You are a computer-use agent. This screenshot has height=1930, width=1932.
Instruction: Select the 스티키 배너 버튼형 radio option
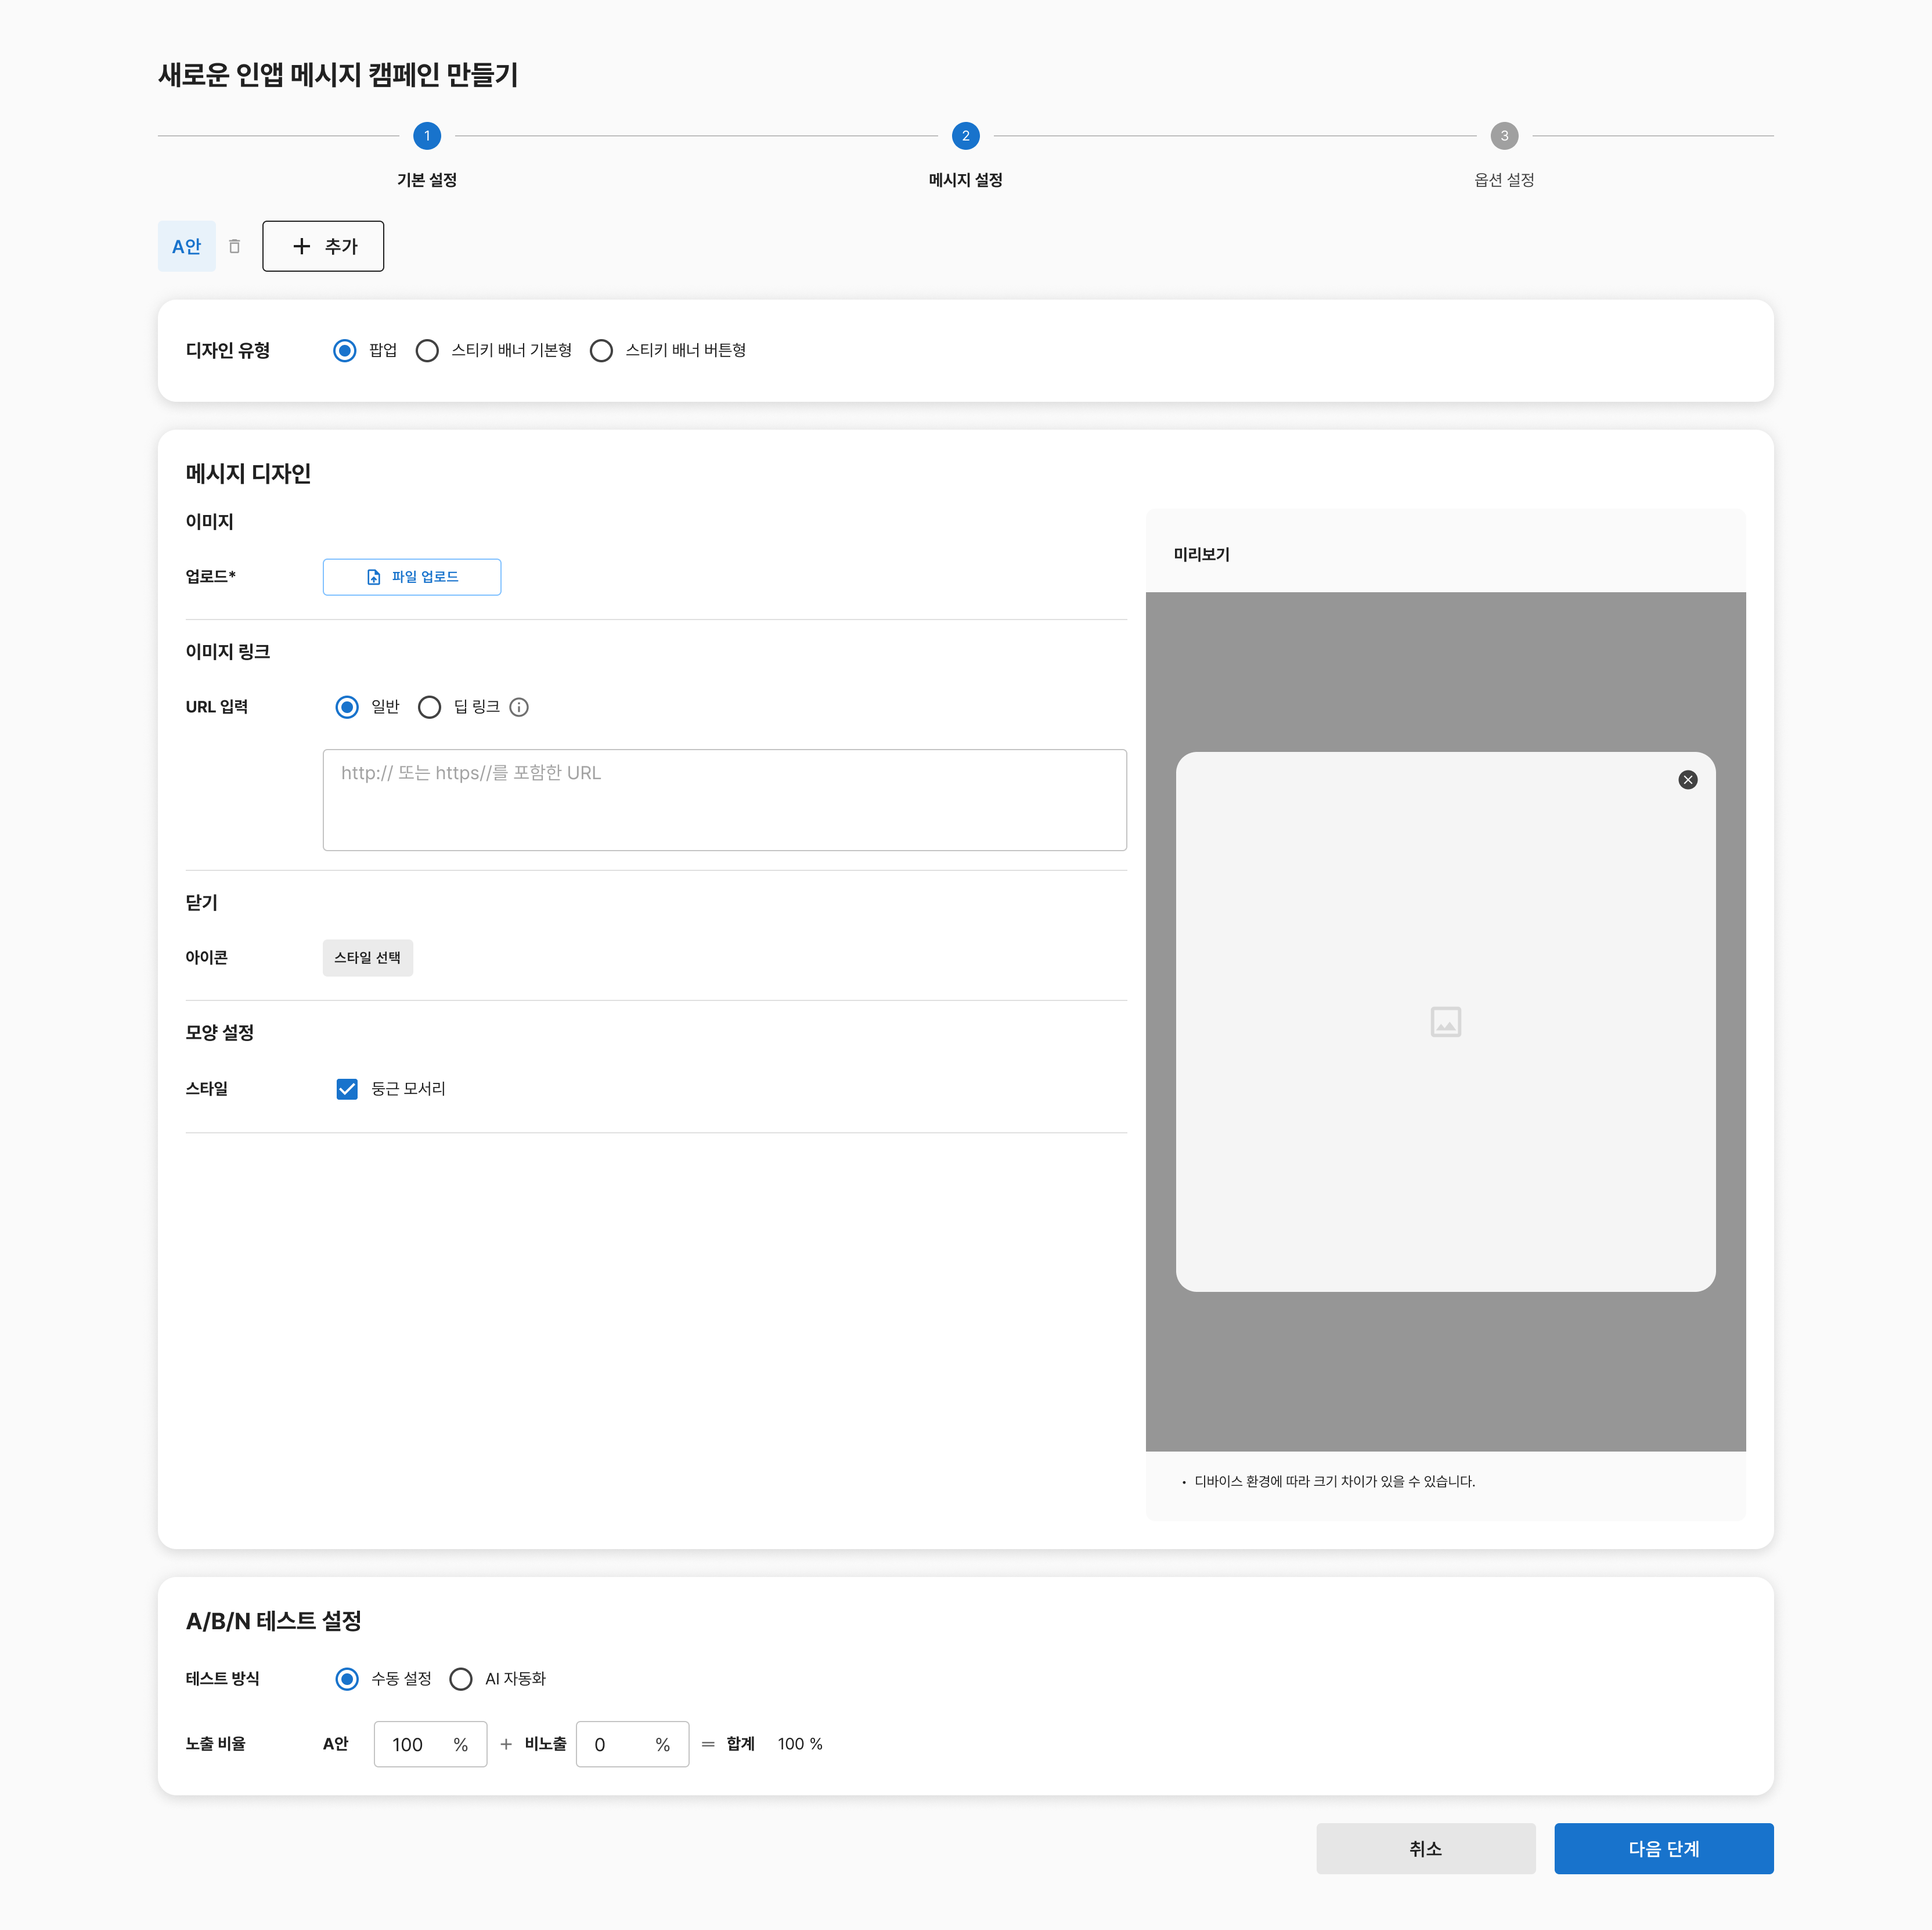(602, 351)
